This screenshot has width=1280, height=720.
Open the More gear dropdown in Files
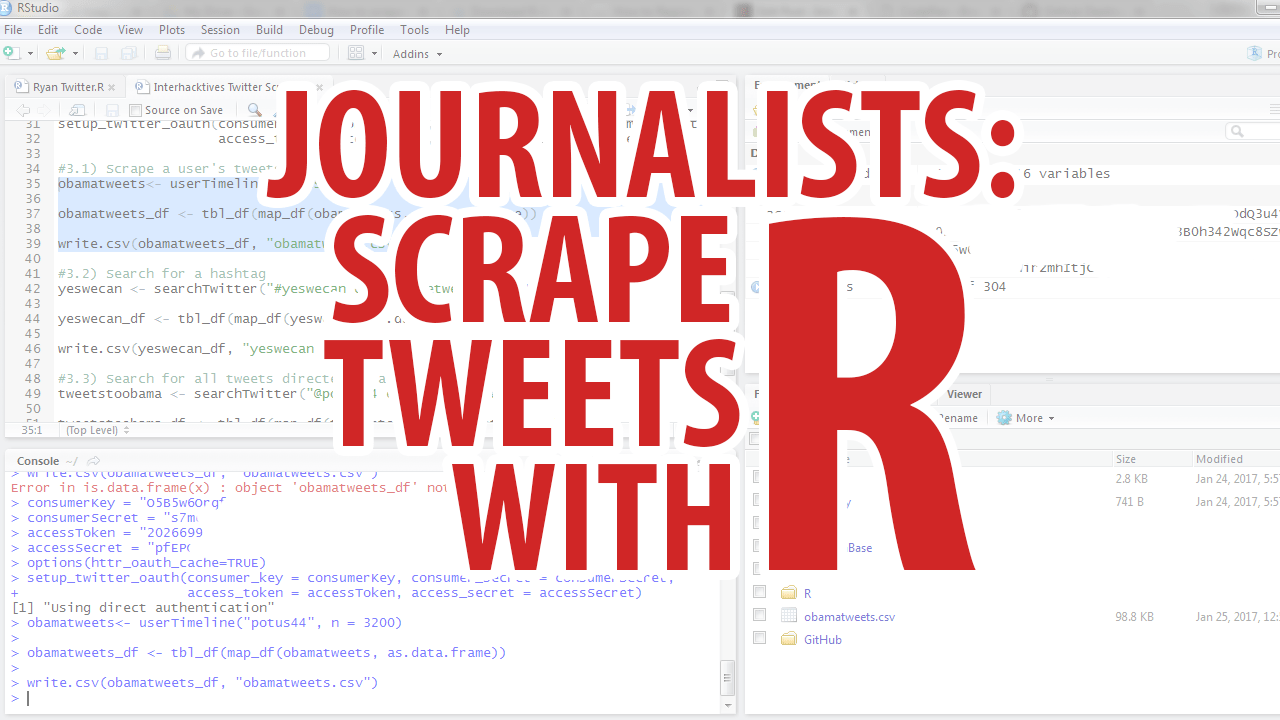click(1026, 418)
